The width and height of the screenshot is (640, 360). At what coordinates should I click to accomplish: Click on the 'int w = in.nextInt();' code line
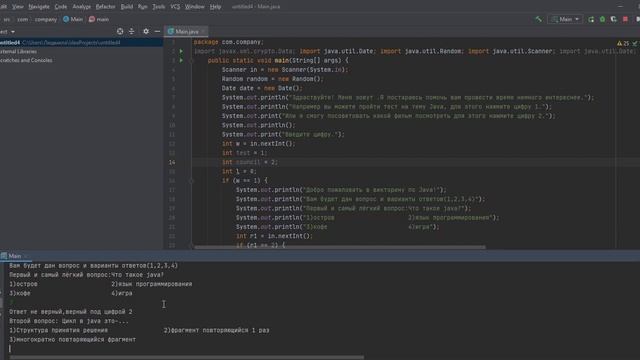click(x=258, y=144)
